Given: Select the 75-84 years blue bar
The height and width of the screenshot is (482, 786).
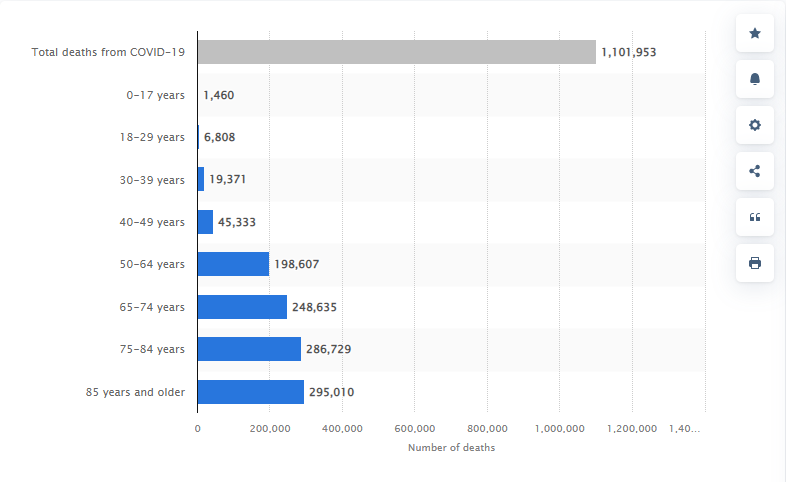Looking at the screenshot, I should pos(248,349).
